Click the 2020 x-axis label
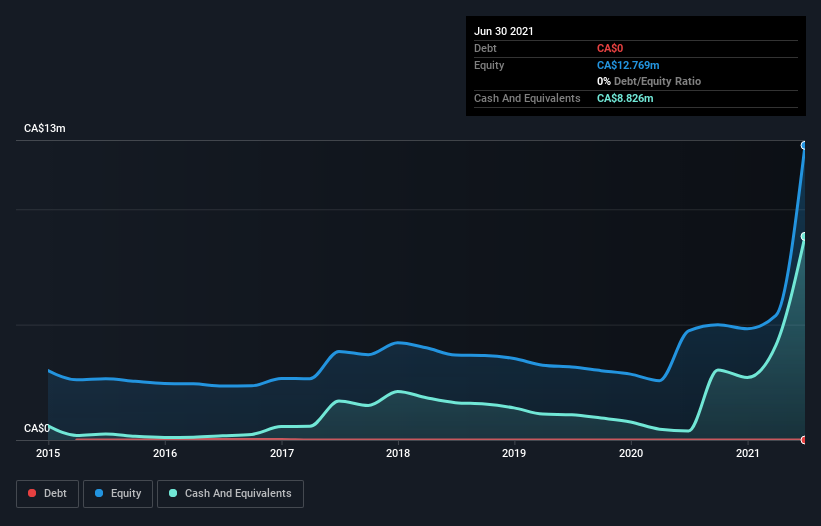This screenshot has height=526, width=821. (x=631, y=453)
